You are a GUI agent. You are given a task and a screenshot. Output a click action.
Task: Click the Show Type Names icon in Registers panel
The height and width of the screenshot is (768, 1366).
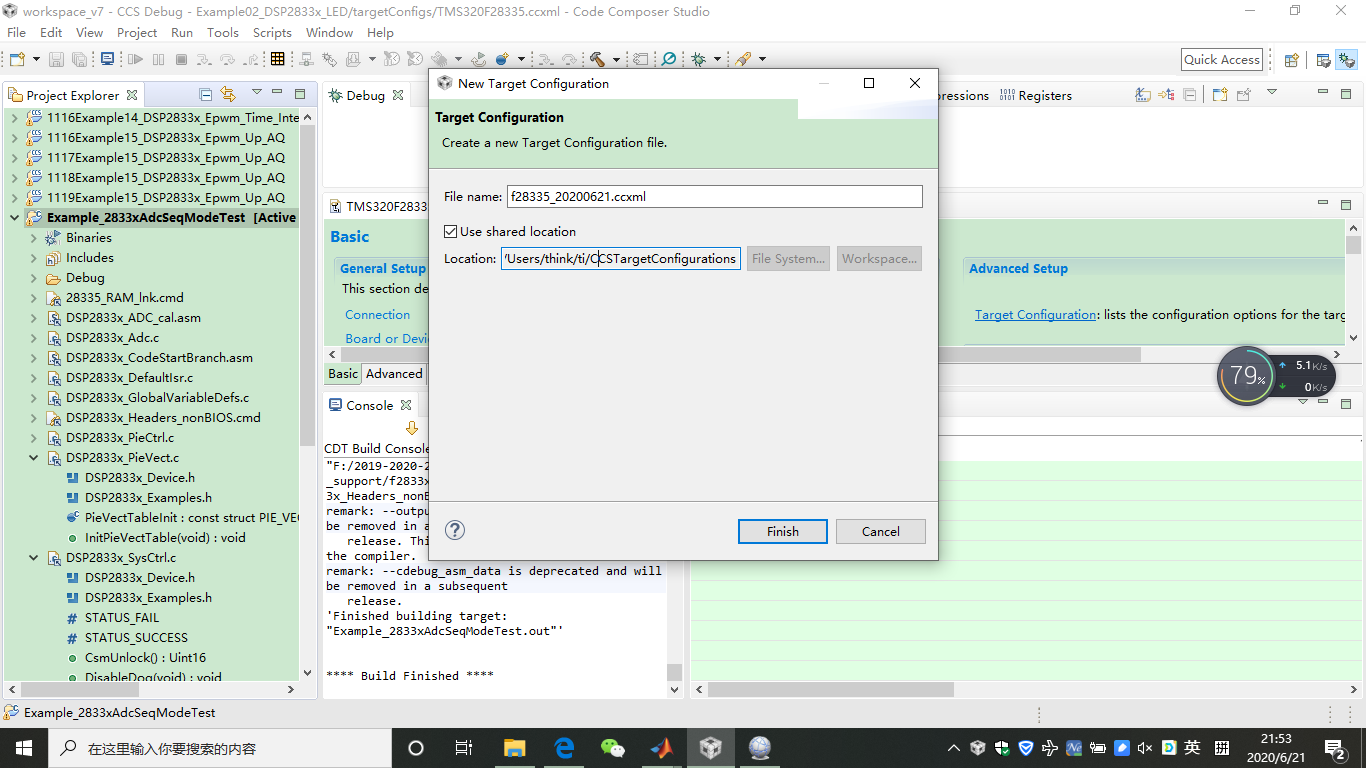click(1143, 95)
